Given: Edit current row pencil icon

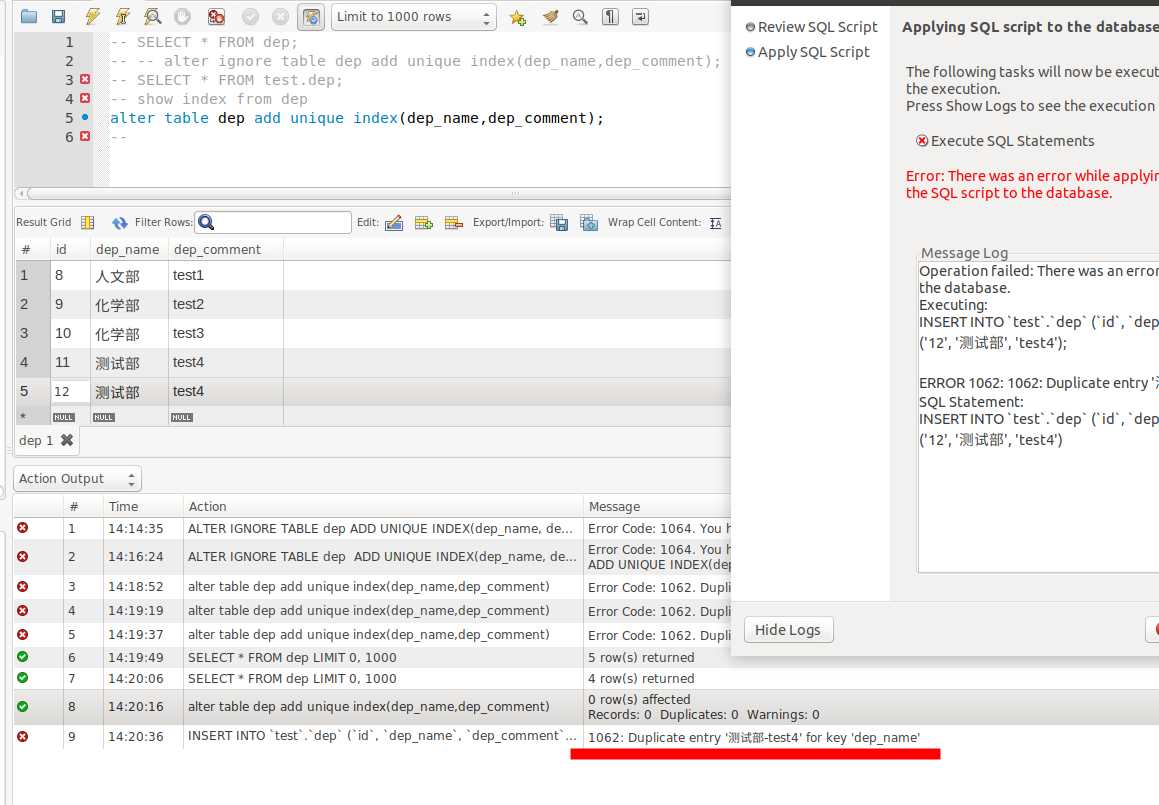Looking at the screenshot, I should point(394,223).
